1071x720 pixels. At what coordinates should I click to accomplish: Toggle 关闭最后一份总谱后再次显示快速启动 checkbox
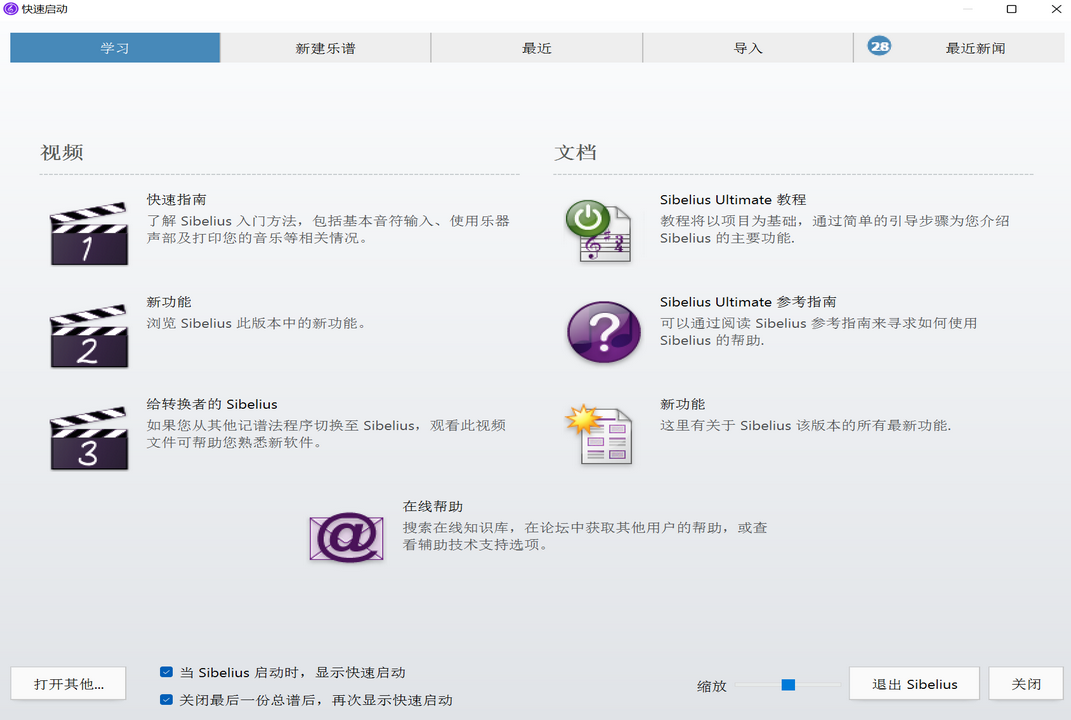[x=166, y=700]
